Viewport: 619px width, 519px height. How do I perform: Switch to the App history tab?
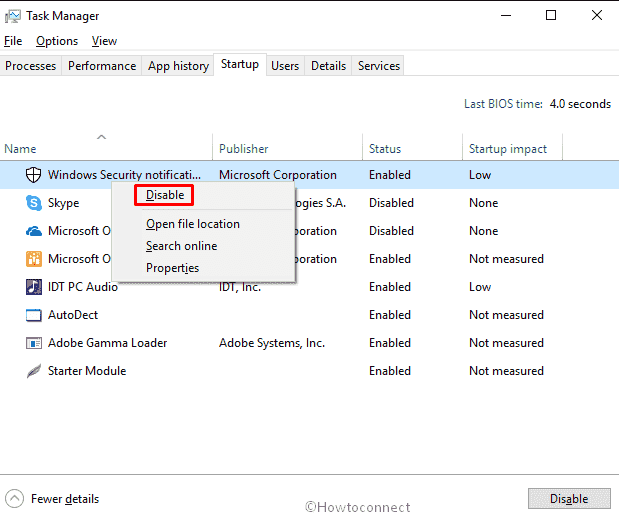(x=178, y=66)
